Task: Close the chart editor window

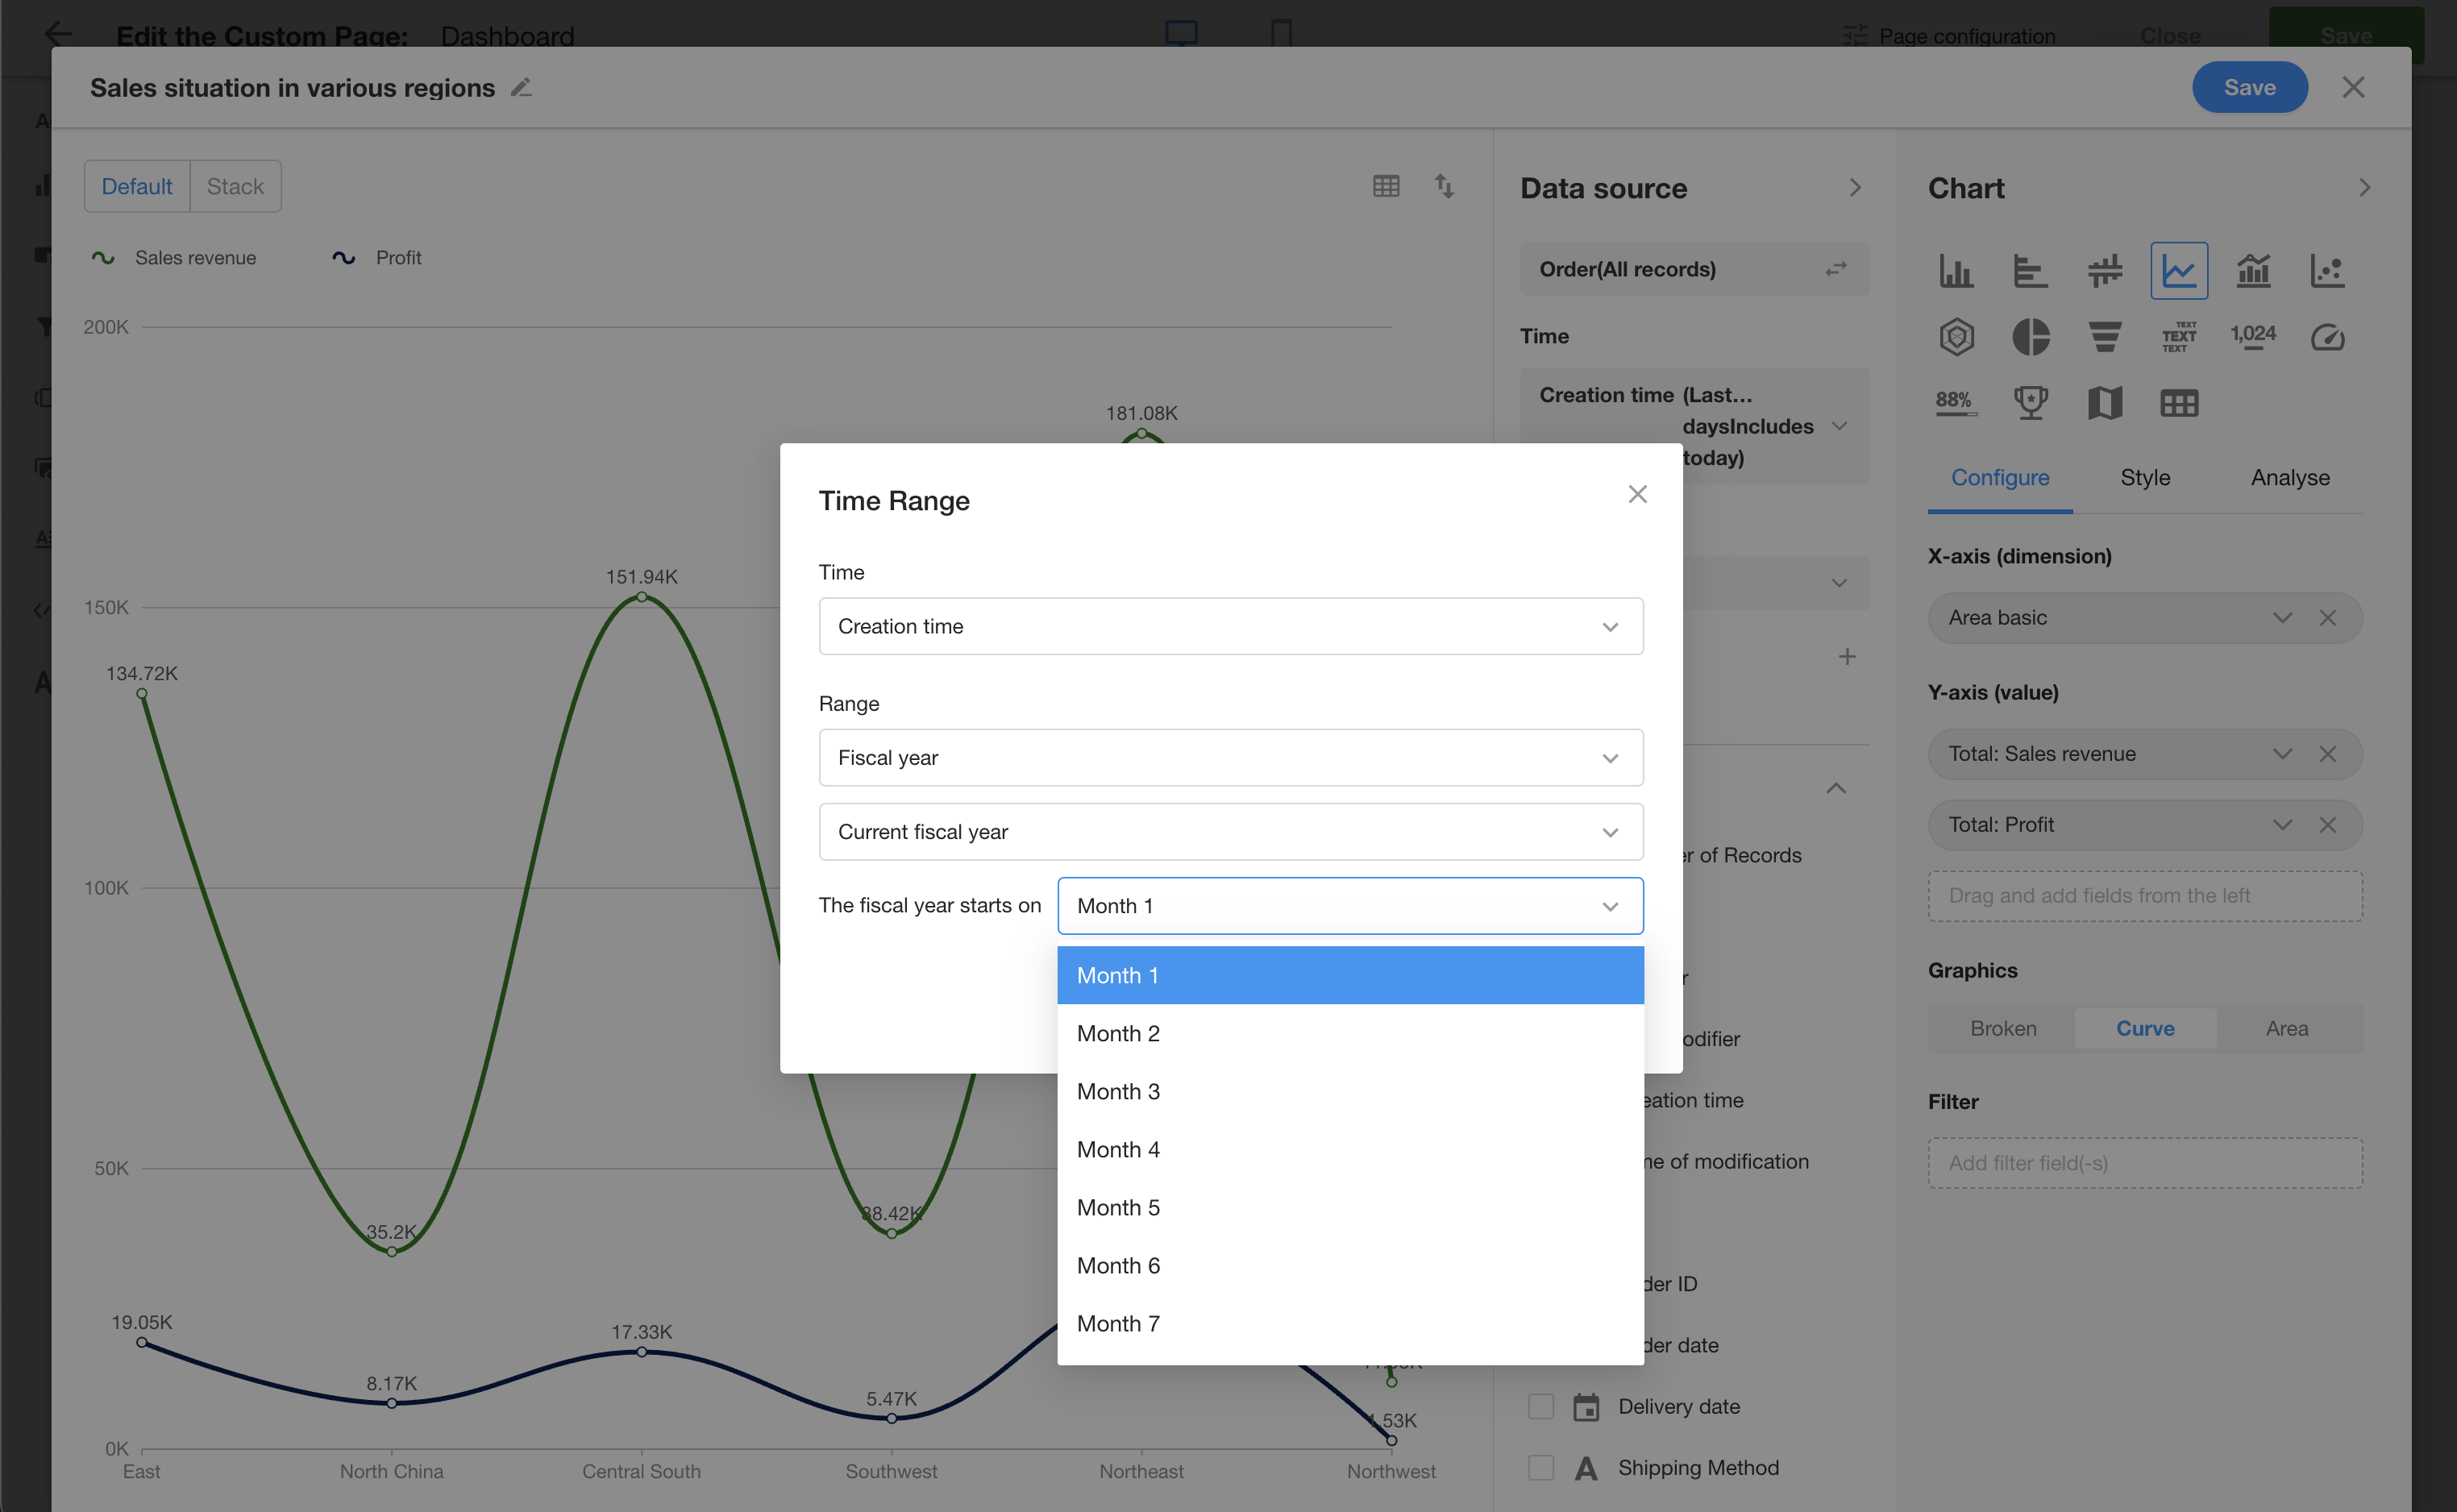Action: (x=2353, y=87)
